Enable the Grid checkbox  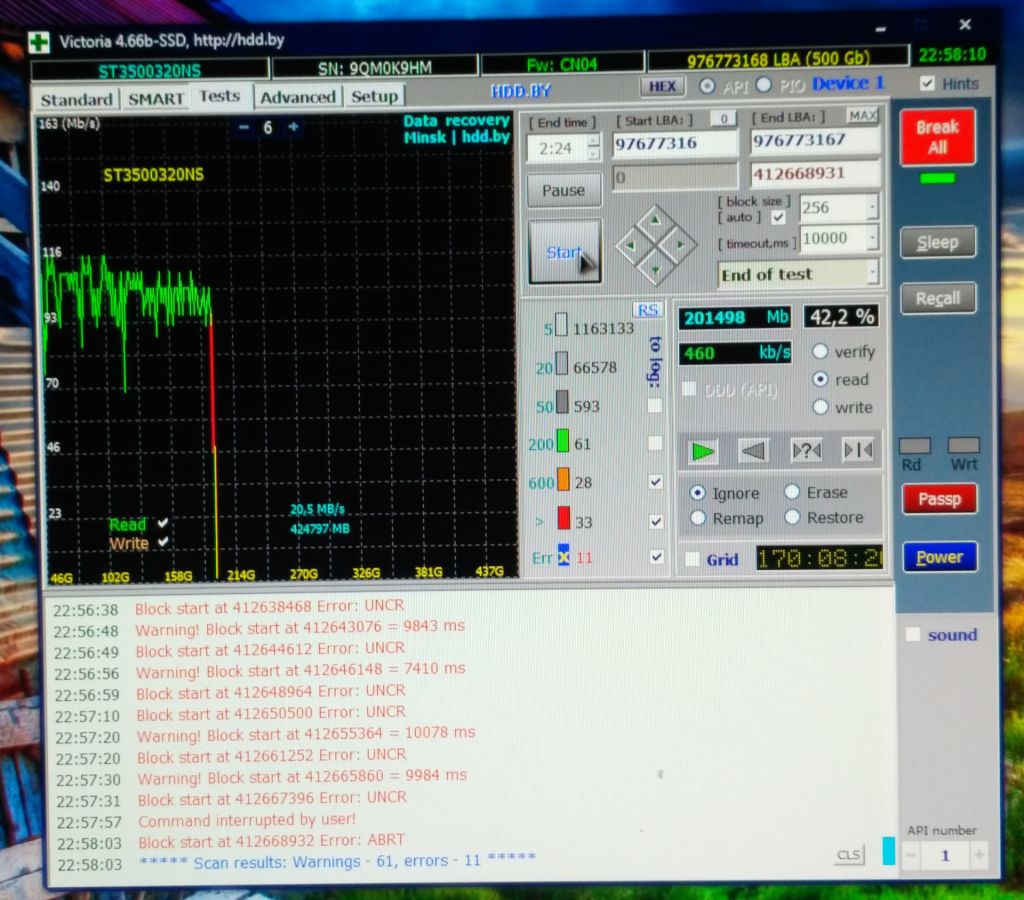coord(692,559)
